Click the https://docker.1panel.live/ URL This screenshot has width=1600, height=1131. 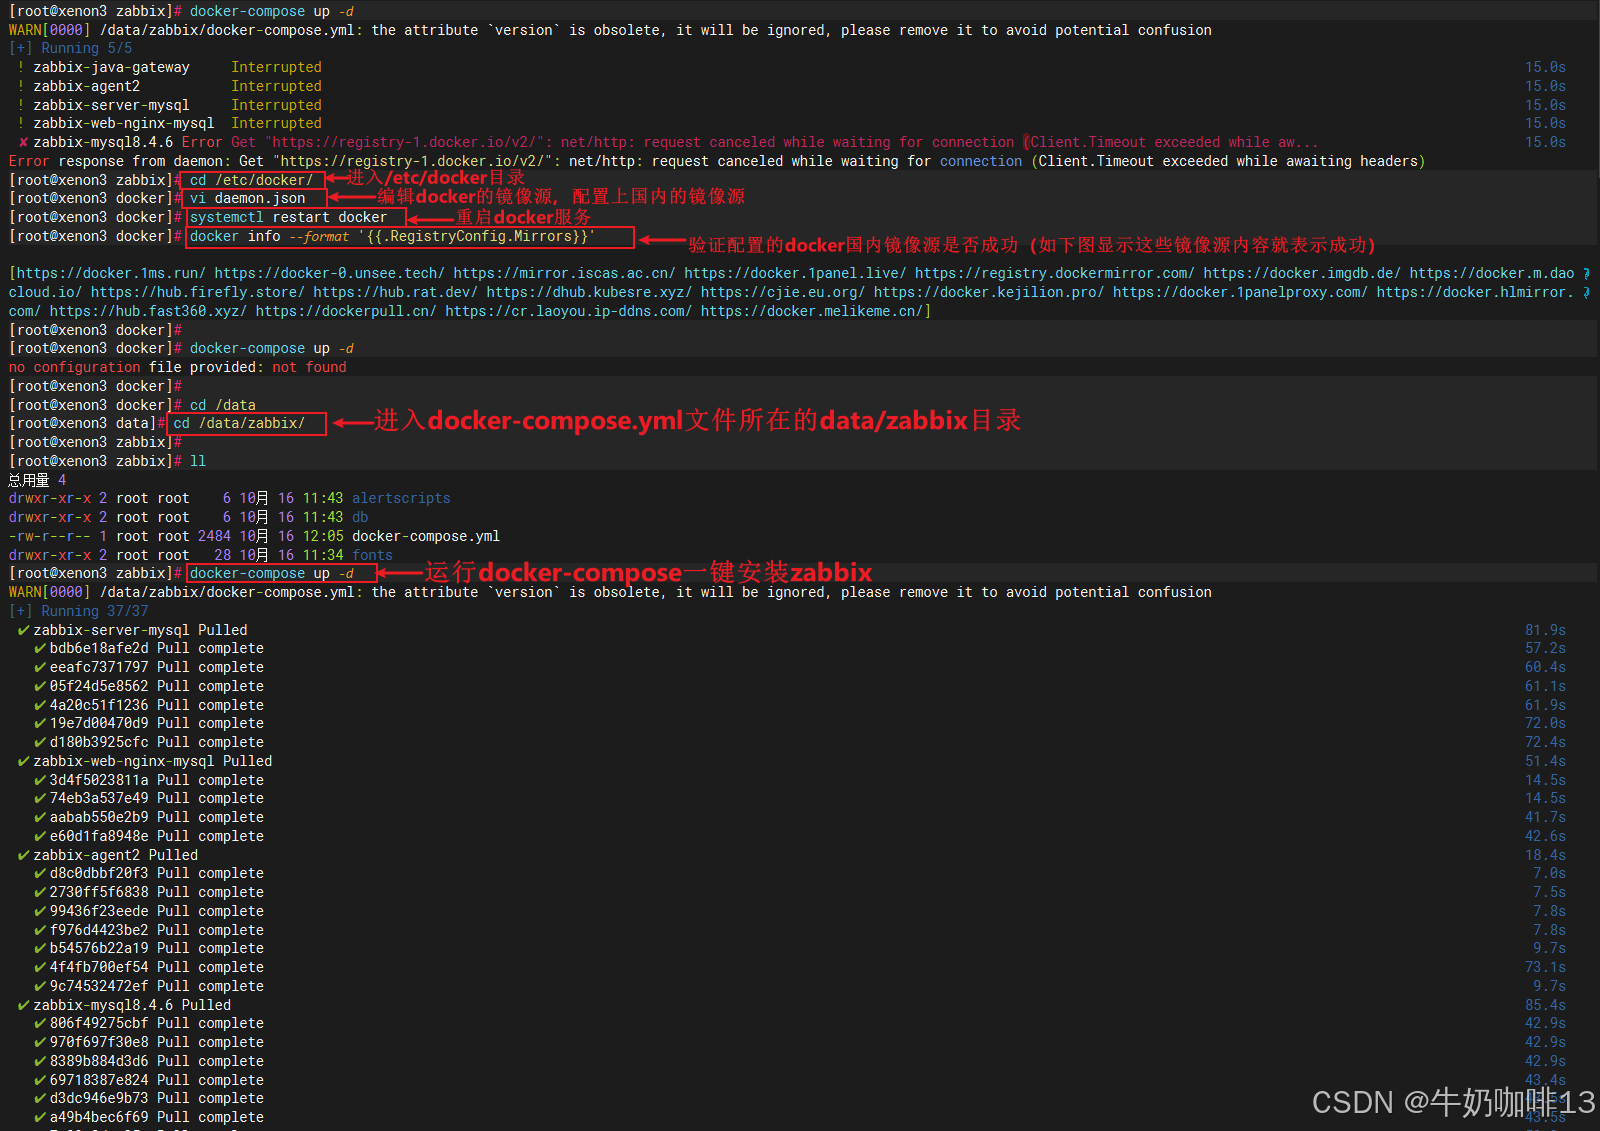click(x=795, y=273)
